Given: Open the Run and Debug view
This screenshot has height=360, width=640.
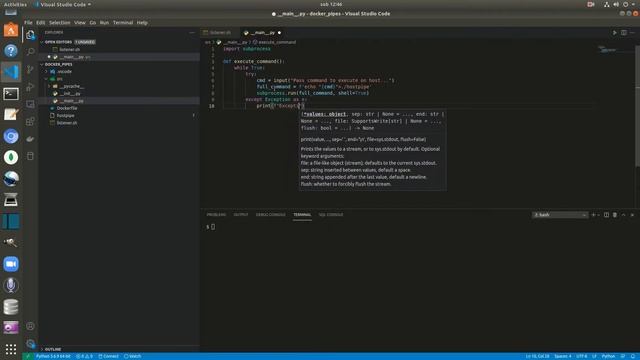Looking at the screenshot, I should [x=30, y=87].
